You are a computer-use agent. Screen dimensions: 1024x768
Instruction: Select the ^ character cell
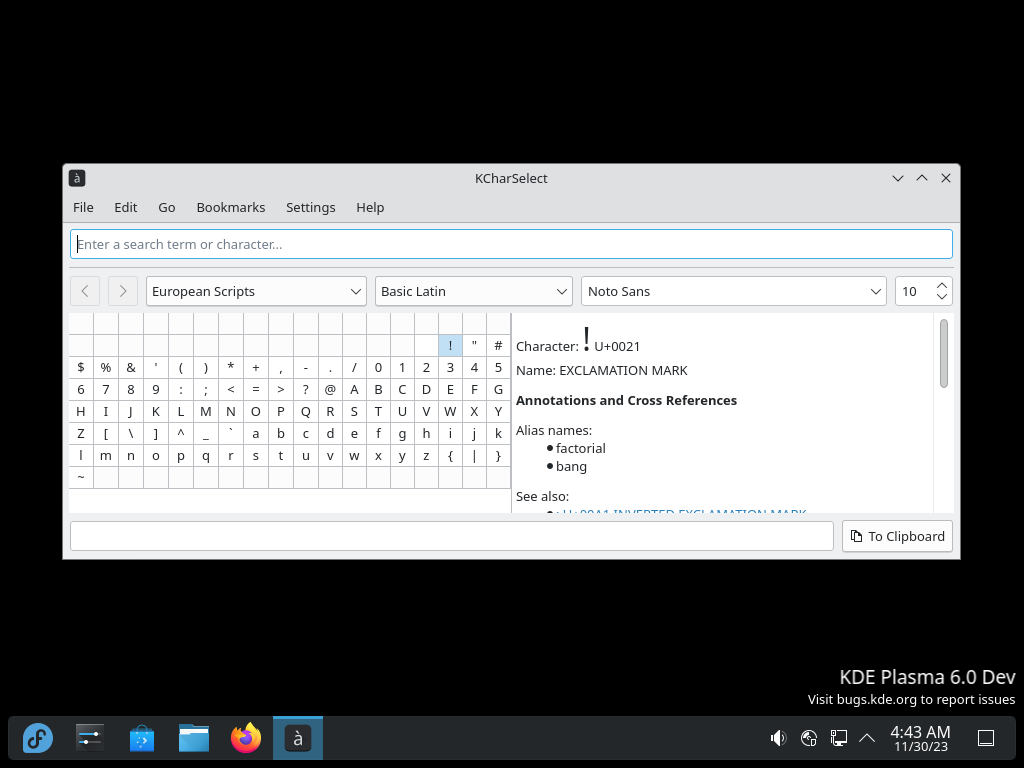pyautogui.click(x=181, y=434)
